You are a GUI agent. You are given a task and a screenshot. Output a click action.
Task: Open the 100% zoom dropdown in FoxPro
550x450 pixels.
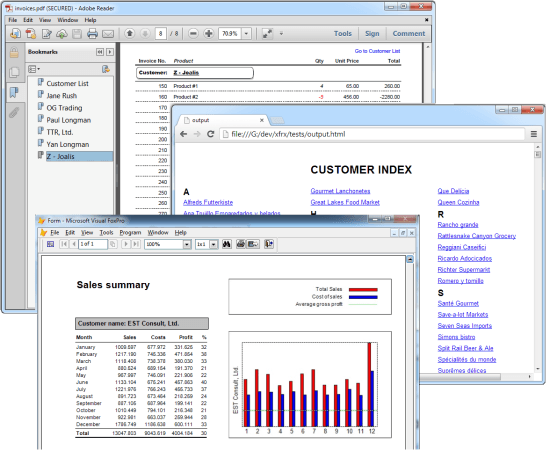point(187,244)
